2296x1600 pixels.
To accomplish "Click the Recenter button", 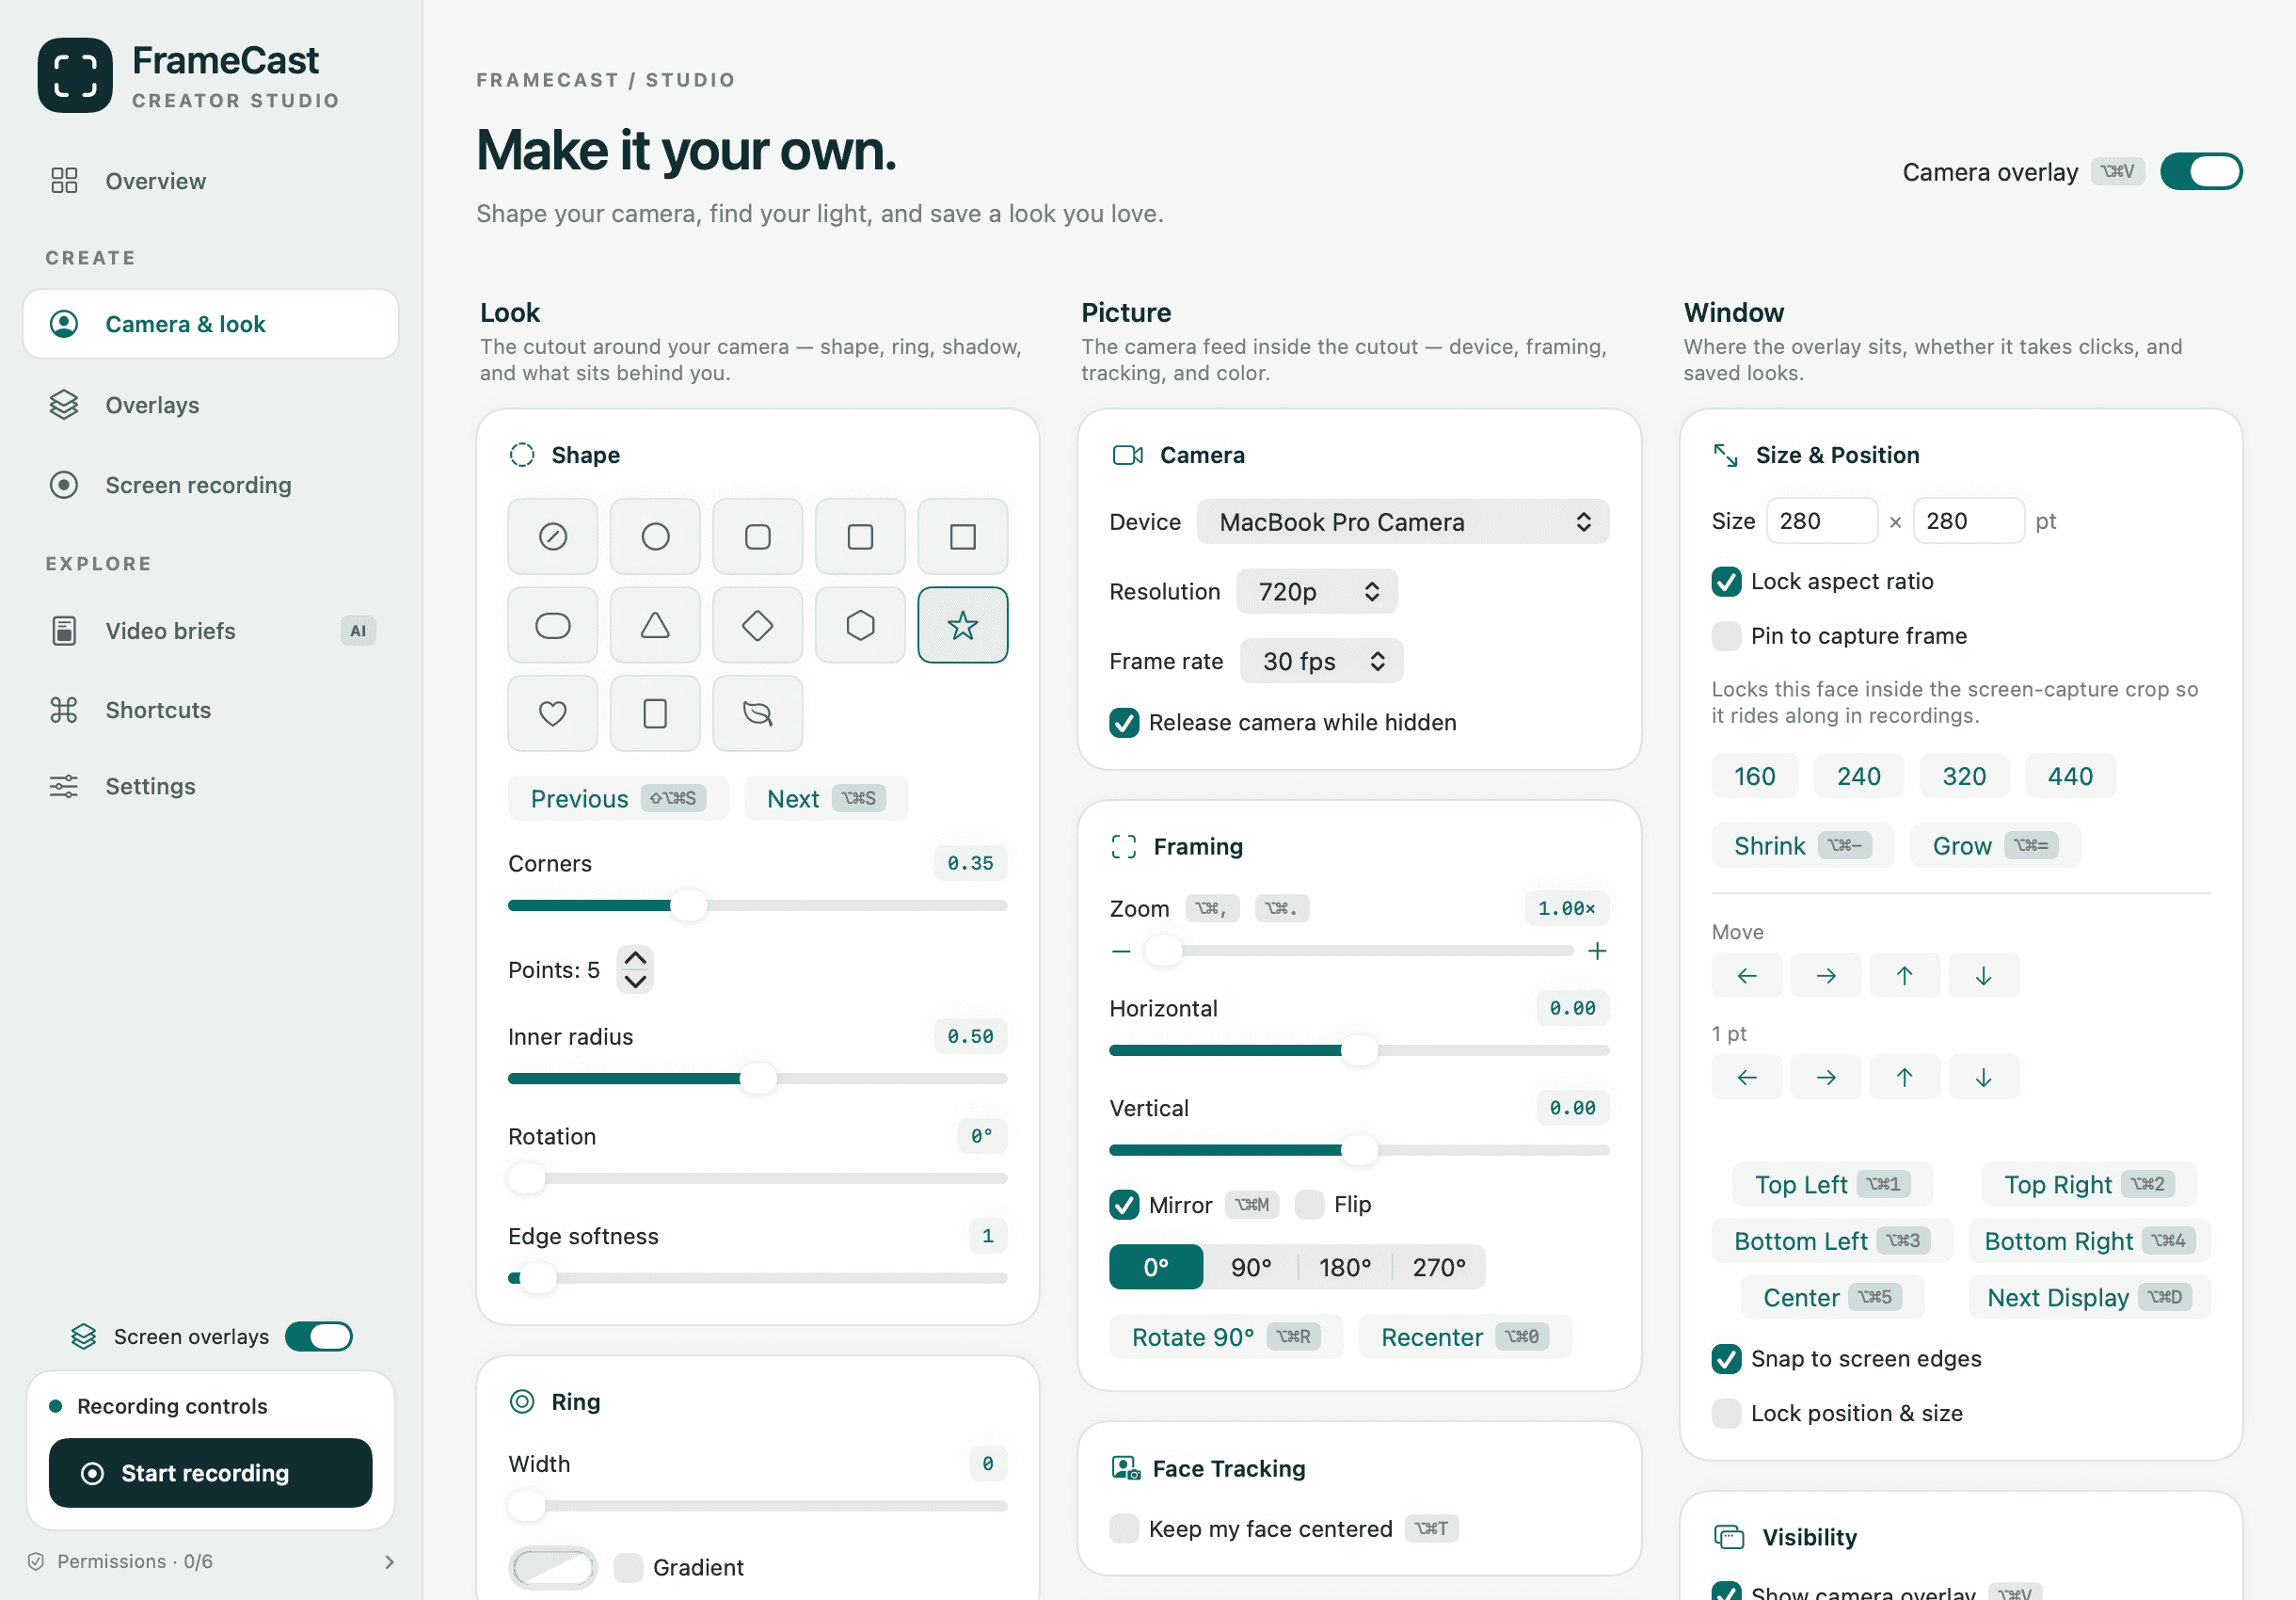I will pos(1464,1337).
